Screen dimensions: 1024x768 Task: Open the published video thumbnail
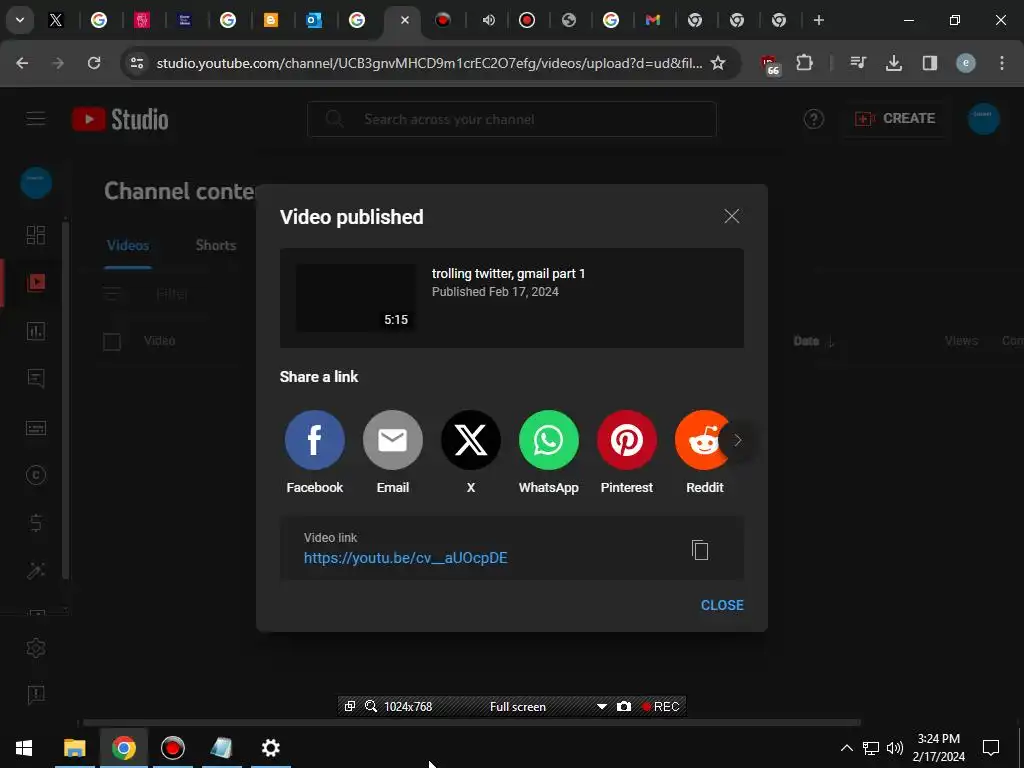click(356, 298)
